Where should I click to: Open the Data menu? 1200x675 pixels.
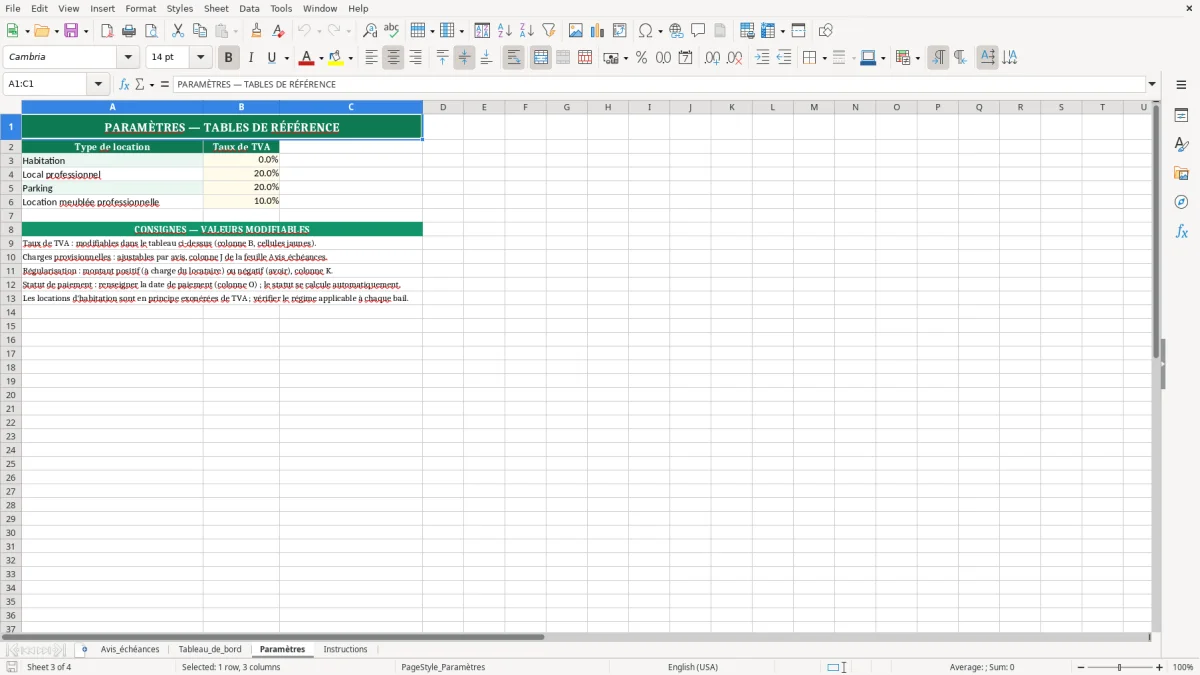[249, 8]
